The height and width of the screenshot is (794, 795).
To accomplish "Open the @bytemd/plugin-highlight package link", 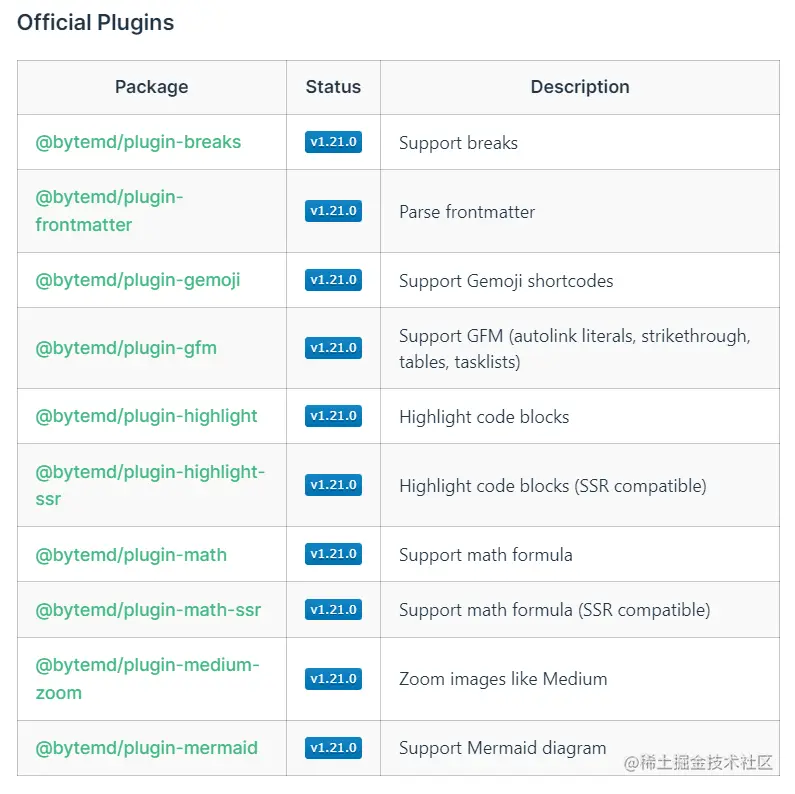I will 146,416.
